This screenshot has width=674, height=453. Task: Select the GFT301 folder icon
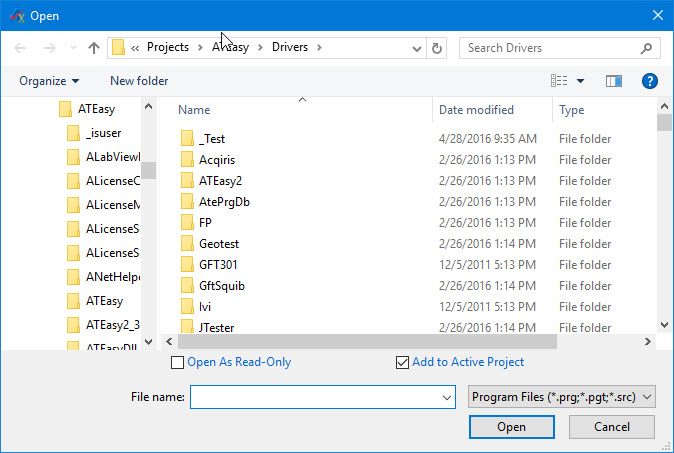187,264
